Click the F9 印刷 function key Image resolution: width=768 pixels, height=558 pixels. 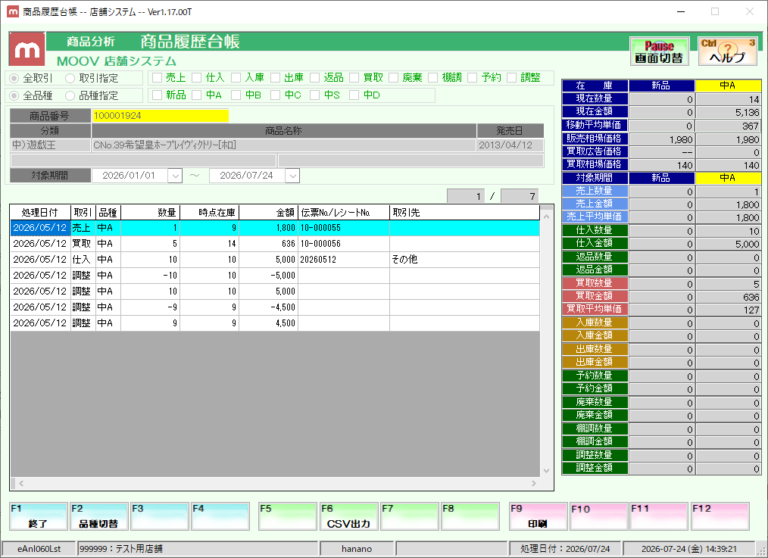pyautogui.click(x=538, y=516)
